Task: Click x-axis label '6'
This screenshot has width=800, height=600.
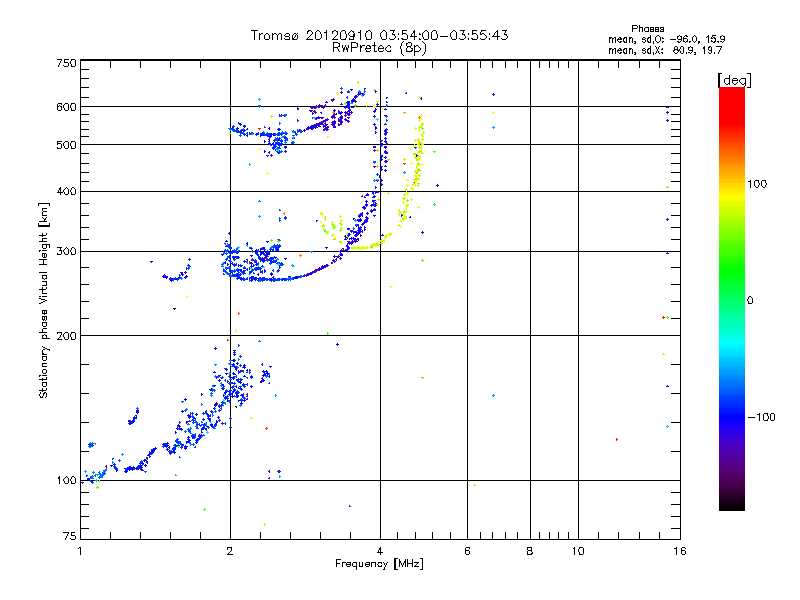Action: coord(467,551)
